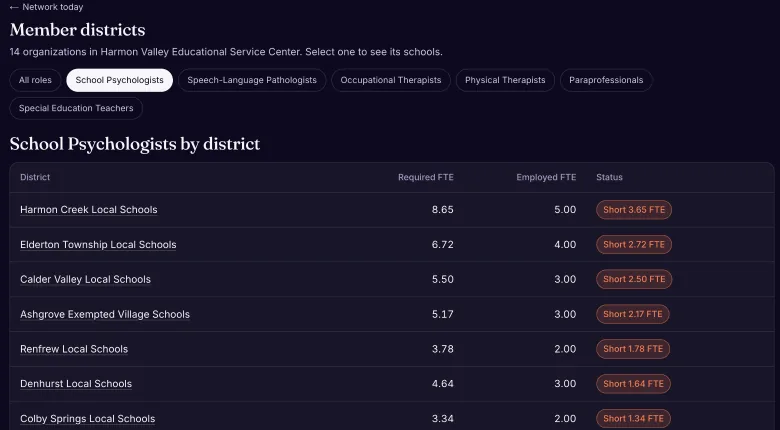Click the District column header

pos(35,177)
